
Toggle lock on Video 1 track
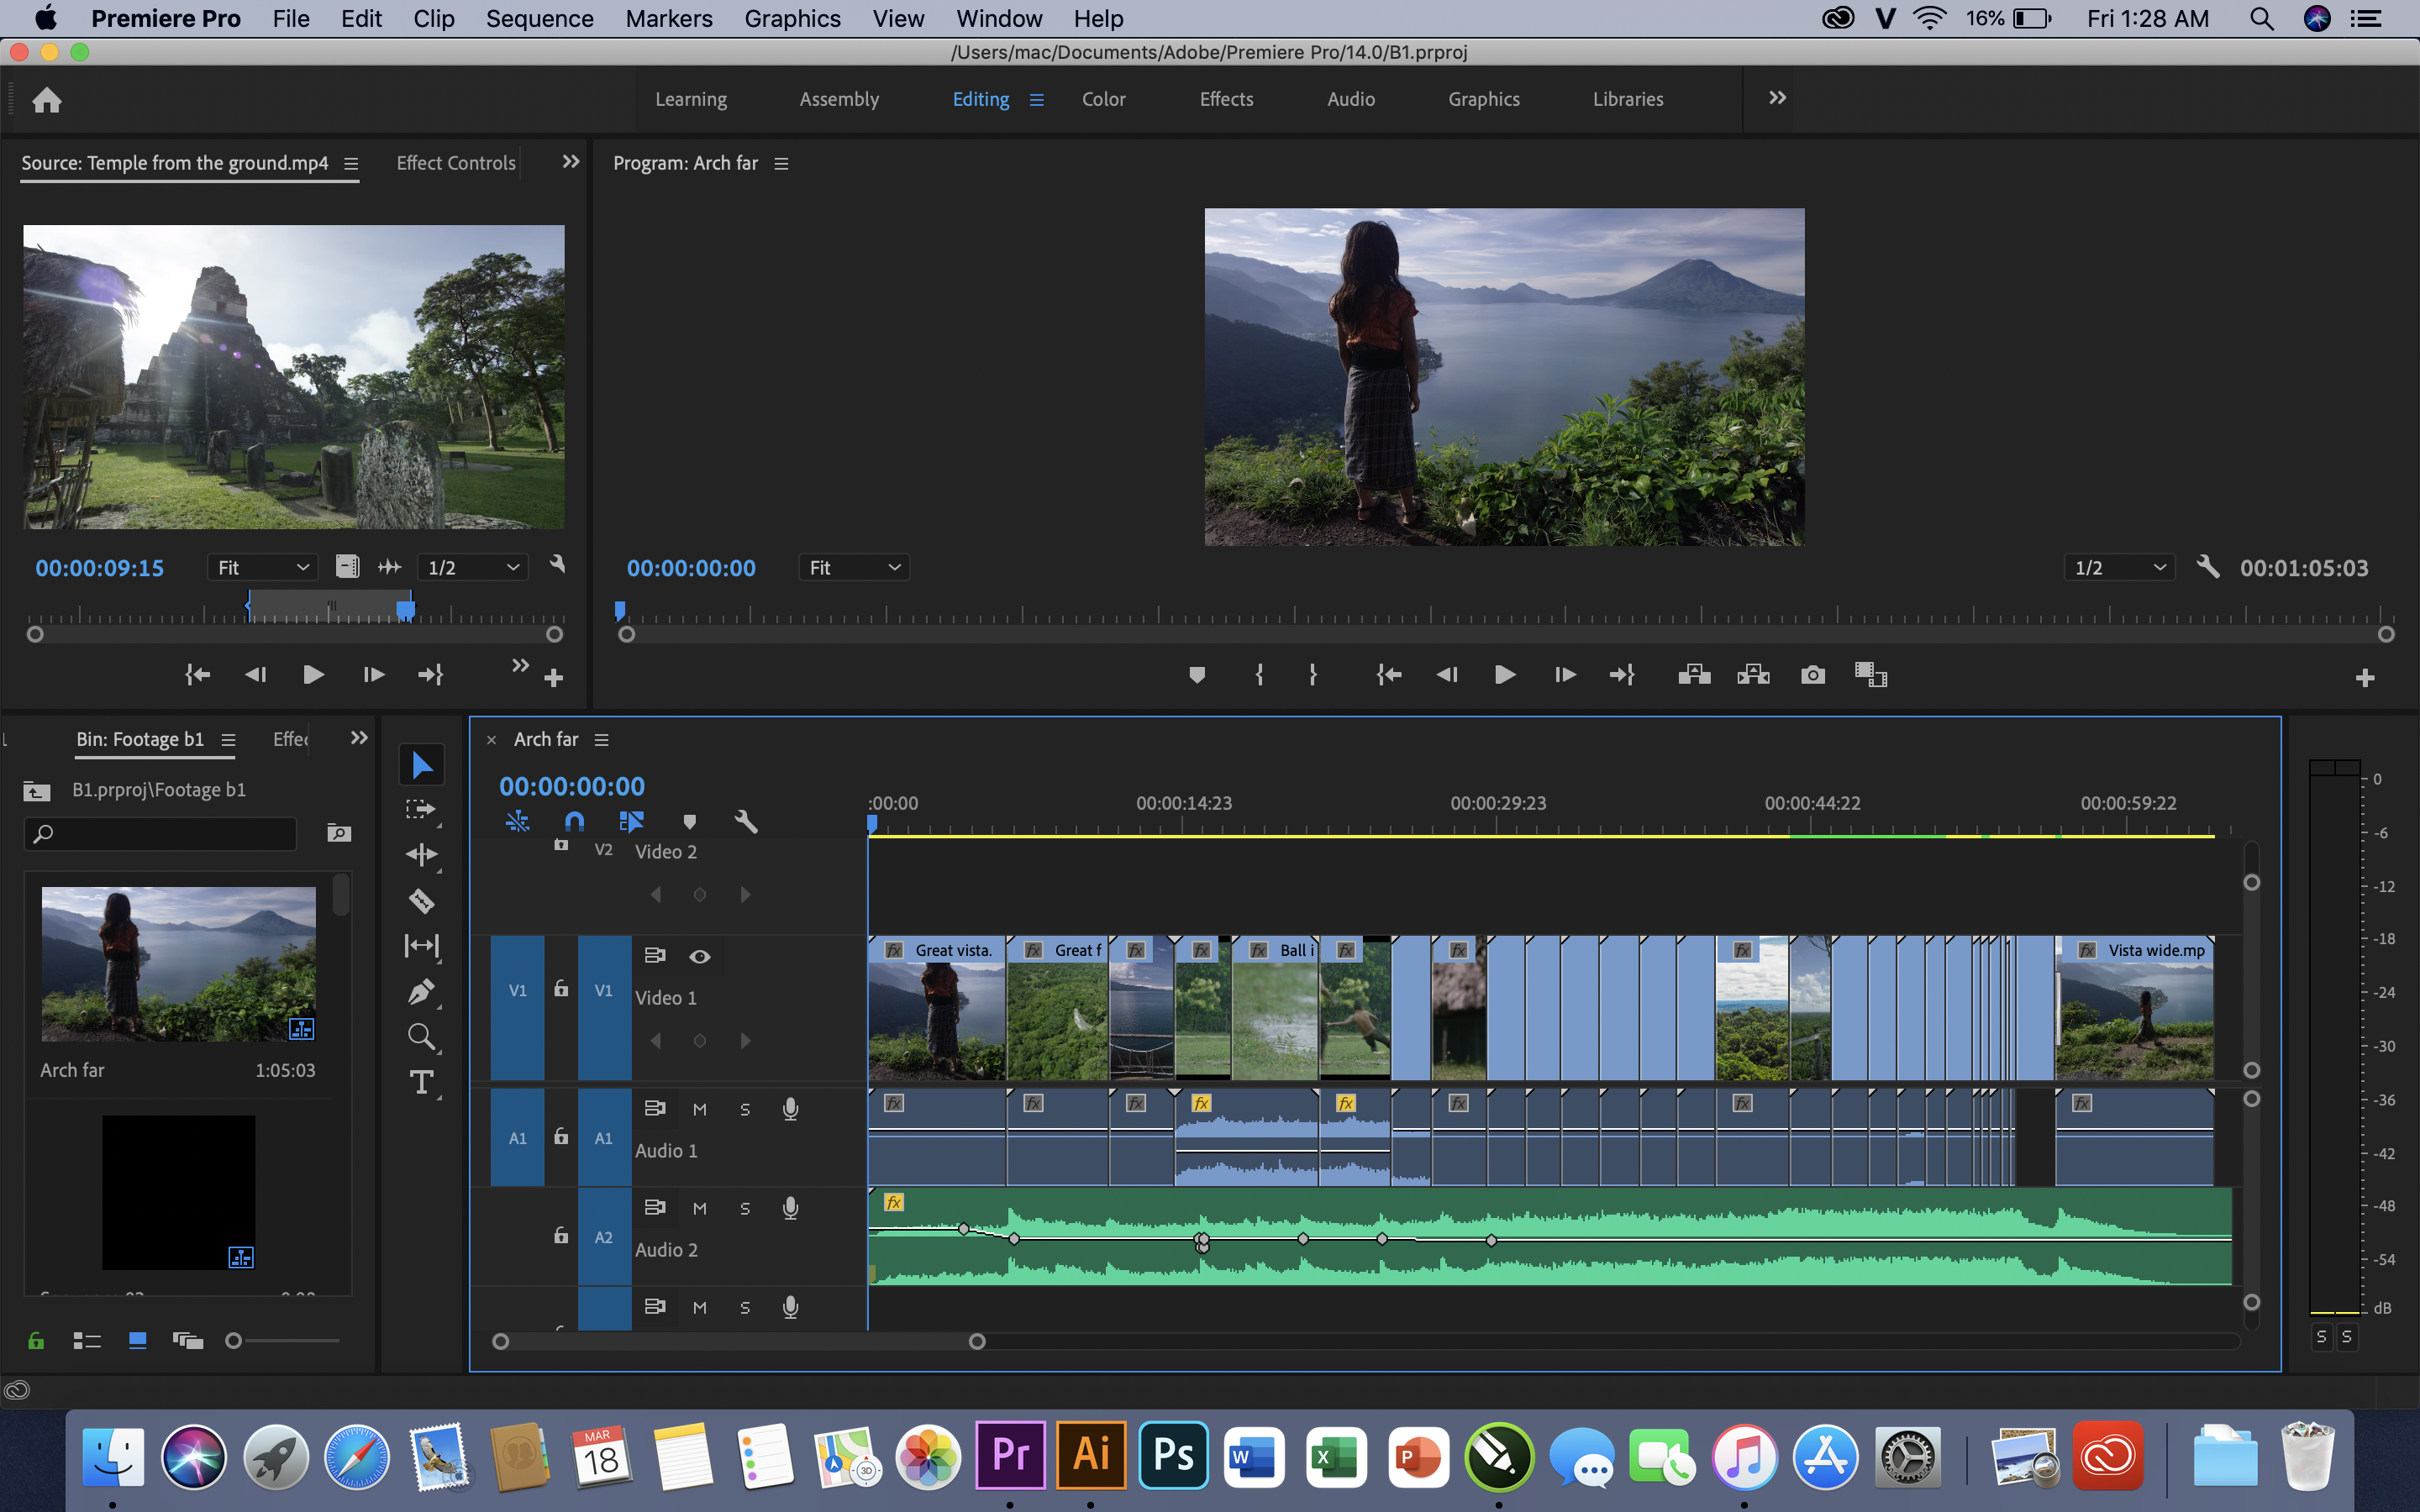(x=561, y=989)
